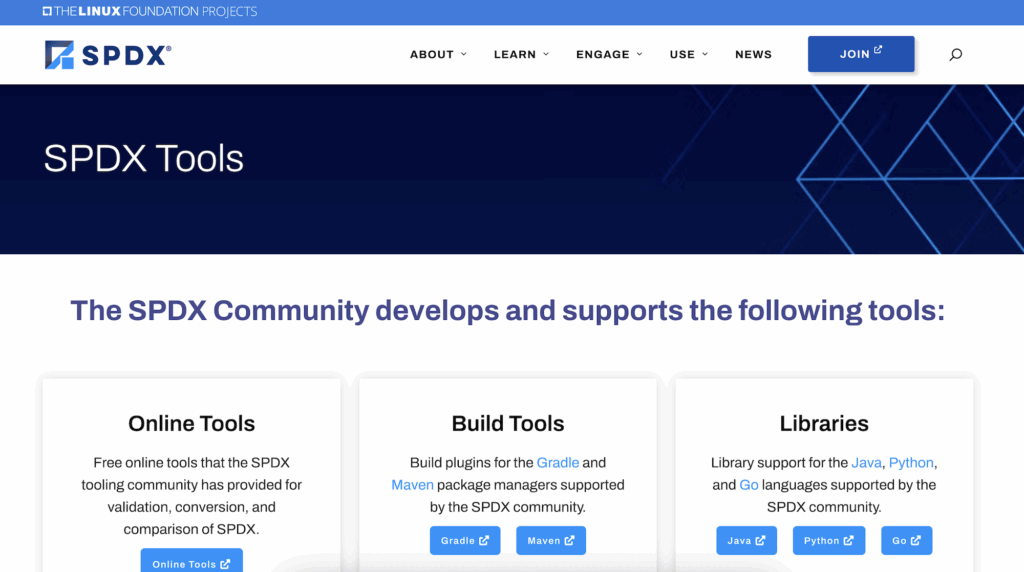
Task: Open the Engage nav item
Action: 603,54
